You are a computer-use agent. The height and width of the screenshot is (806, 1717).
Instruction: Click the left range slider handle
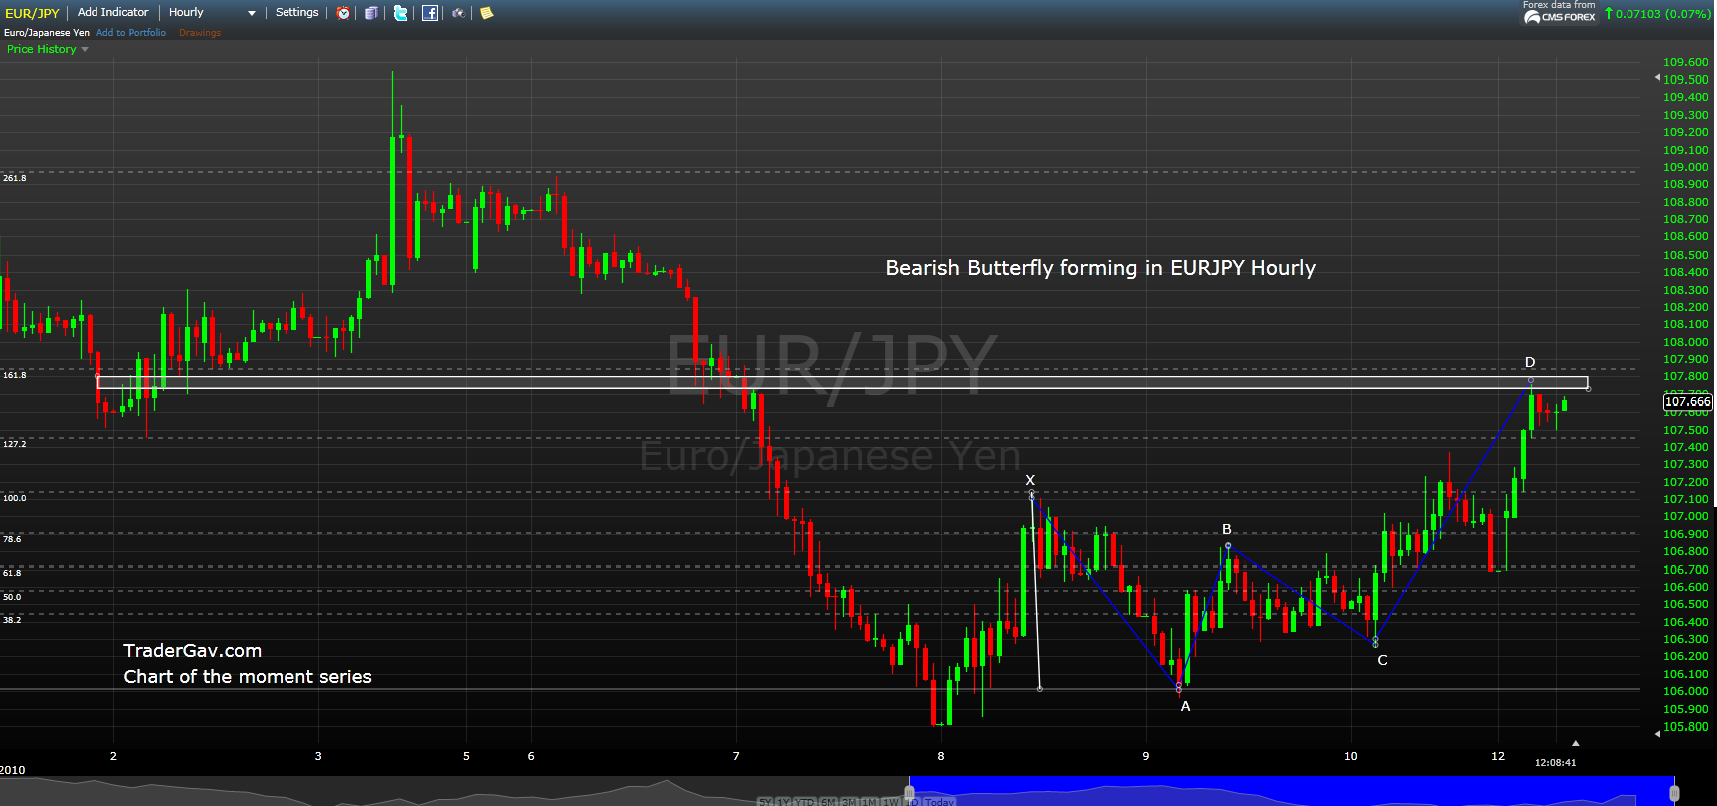point(909,793)
